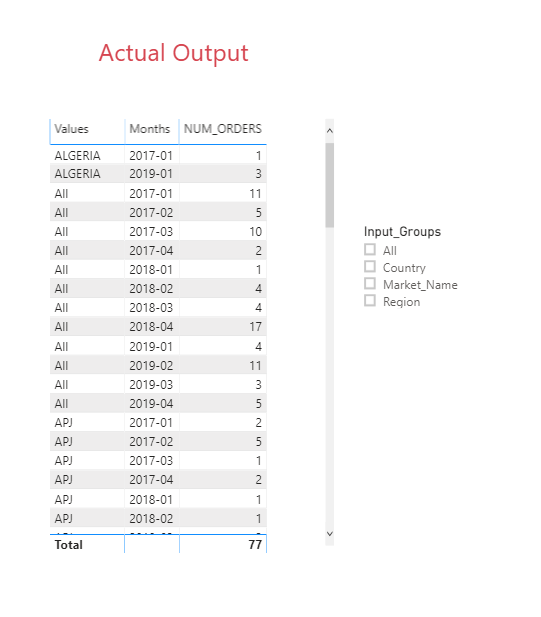Select order count 10 for All 2017-03
Image resolution: width=541 pixels, height=617 pixels.
click(x=255, y=231)
